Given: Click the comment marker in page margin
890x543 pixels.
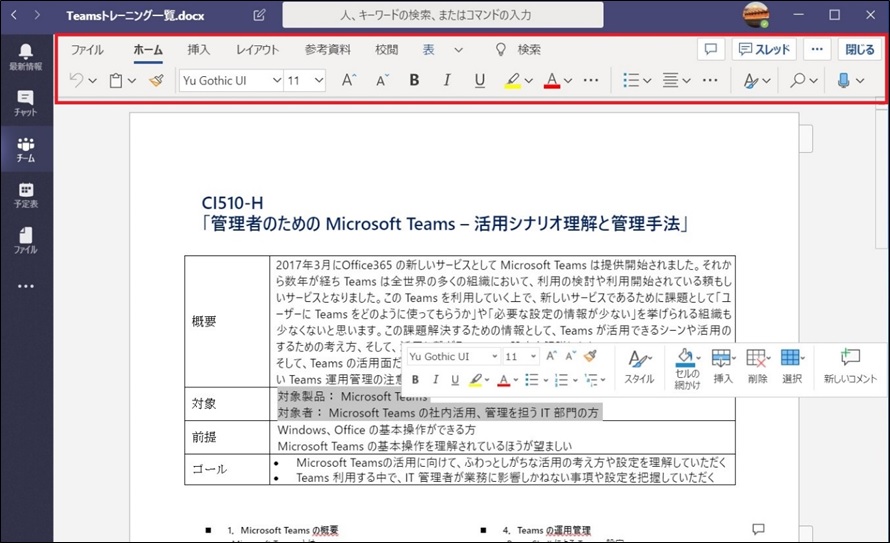Looking at the screenshot, I should [x=758, y=529].
